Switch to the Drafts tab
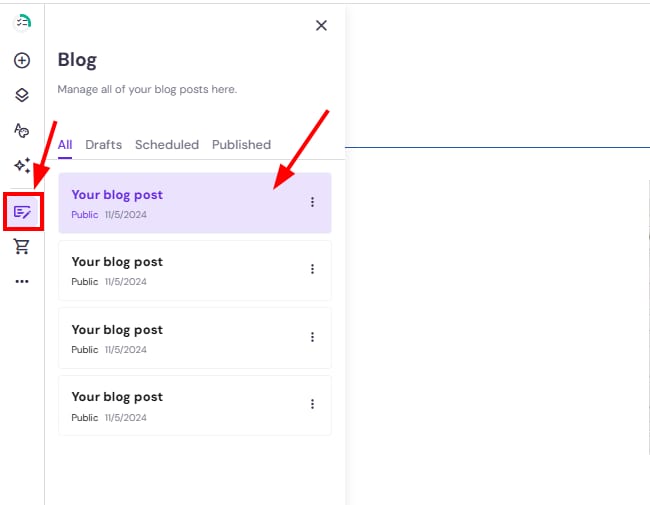650x505 pixels. pyautogui.click(x=103, y=145)
